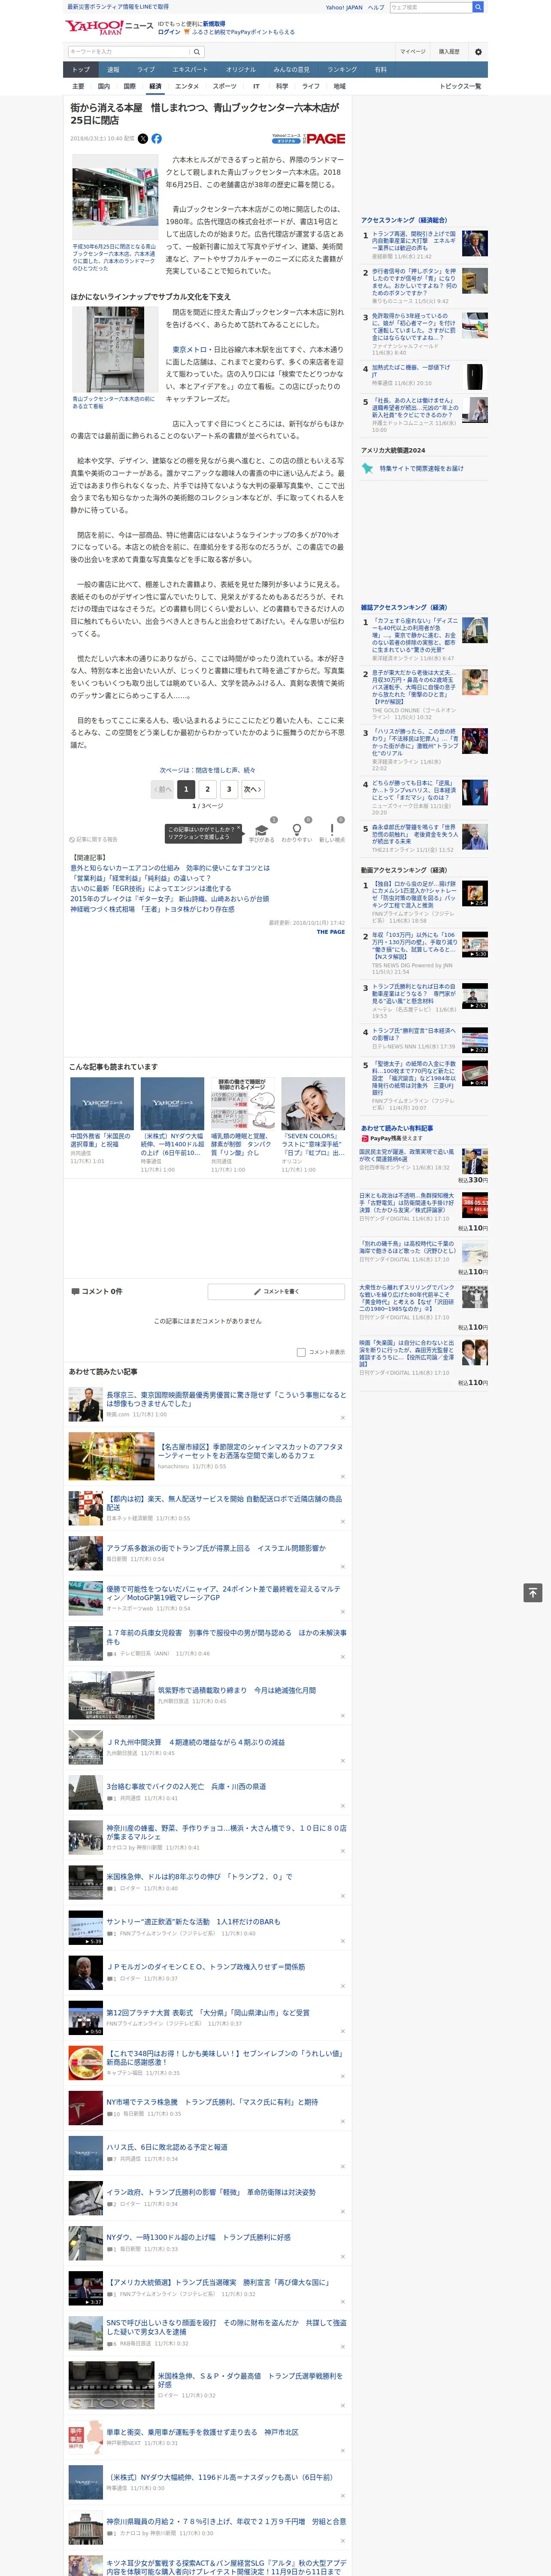Screen dimensions: 551x2576
Task: Click the Yahoo! JAPAN News logo
Action: click(109, 27)
